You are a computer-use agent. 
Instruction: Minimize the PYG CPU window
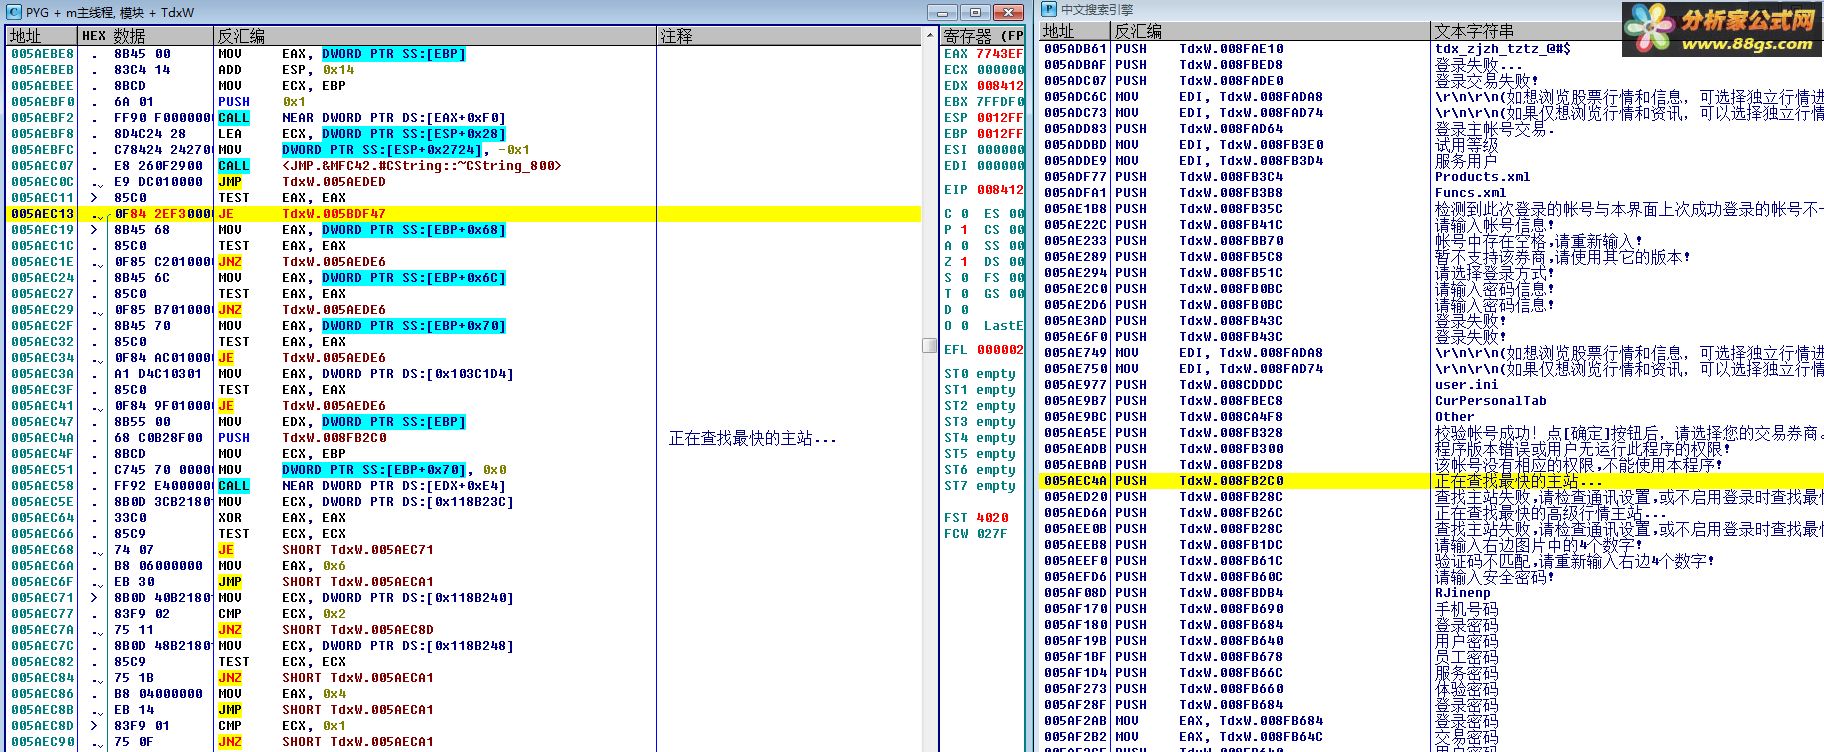click(x=941, y=12)
